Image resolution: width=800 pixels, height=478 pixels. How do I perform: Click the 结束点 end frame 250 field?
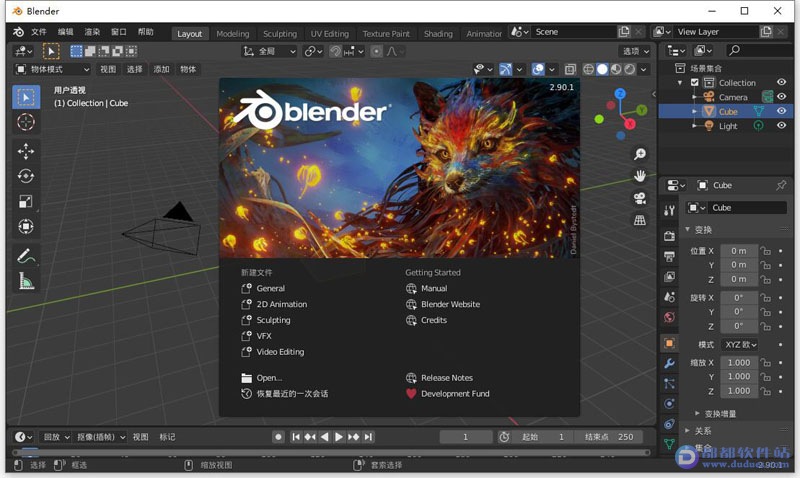pyautogui.click(x=610, y=437)
